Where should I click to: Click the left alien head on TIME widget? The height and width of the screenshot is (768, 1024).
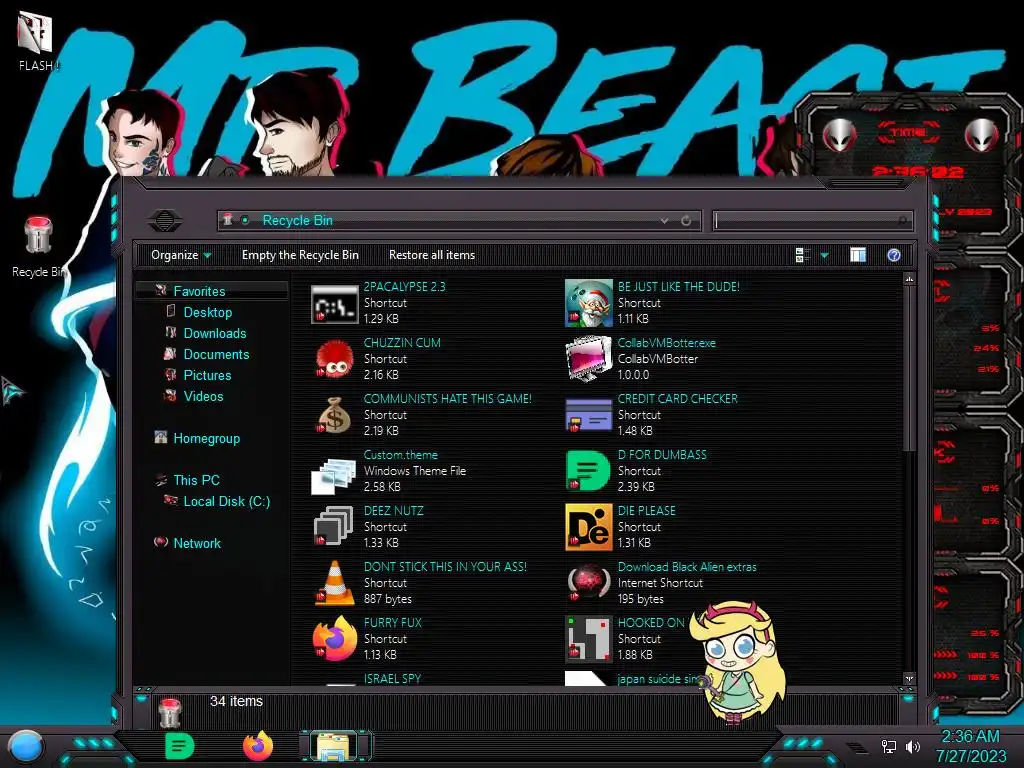coord(839,135)
